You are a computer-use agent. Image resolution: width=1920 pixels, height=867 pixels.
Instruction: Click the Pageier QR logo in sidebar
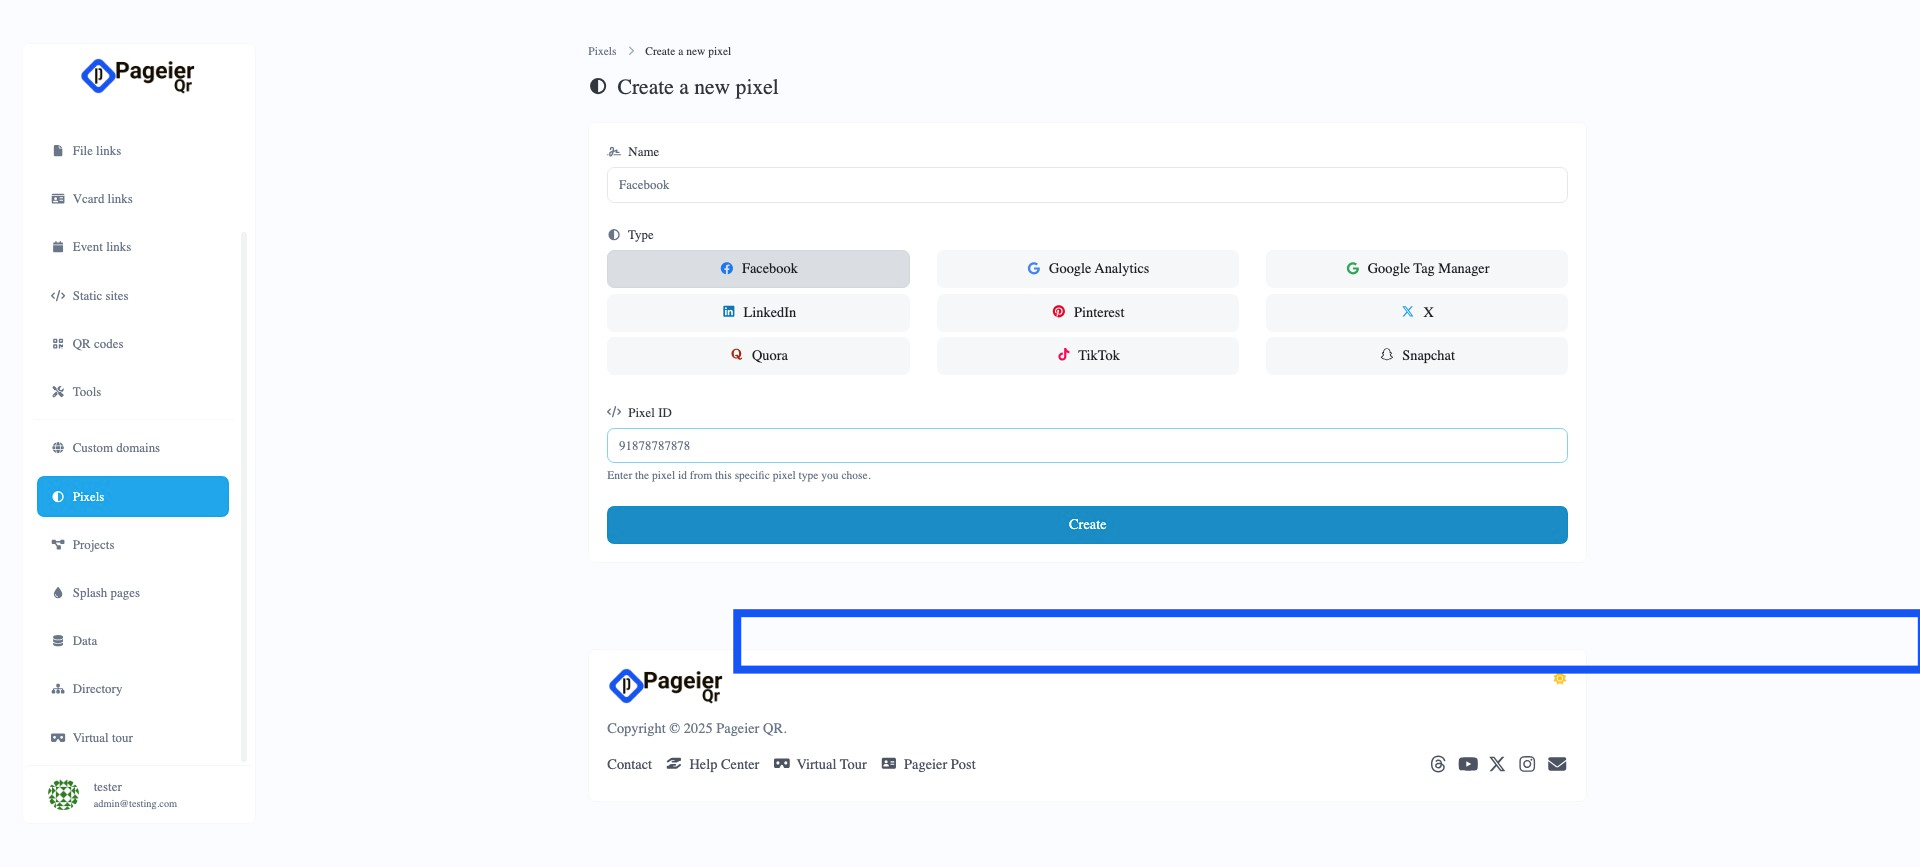pos(138,76)
